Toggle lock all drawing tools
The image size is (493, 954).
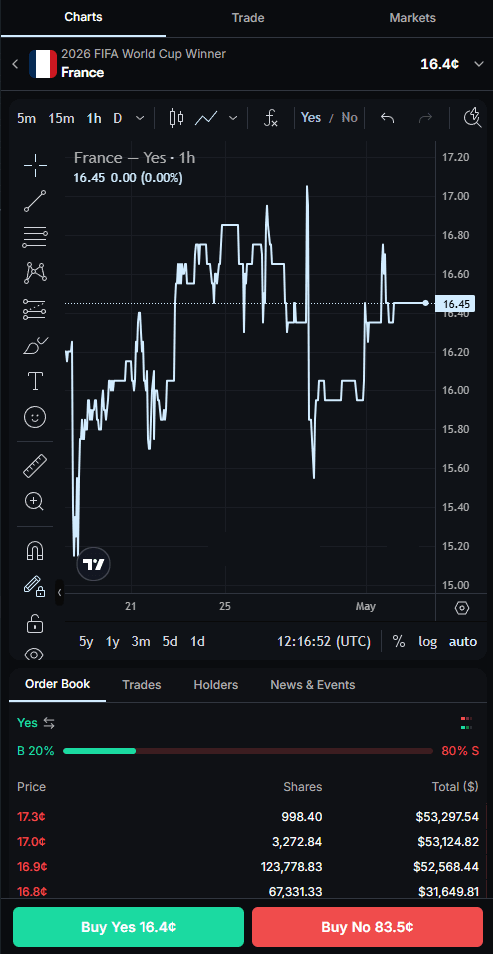pyautogui.click(x=35, y=623)
